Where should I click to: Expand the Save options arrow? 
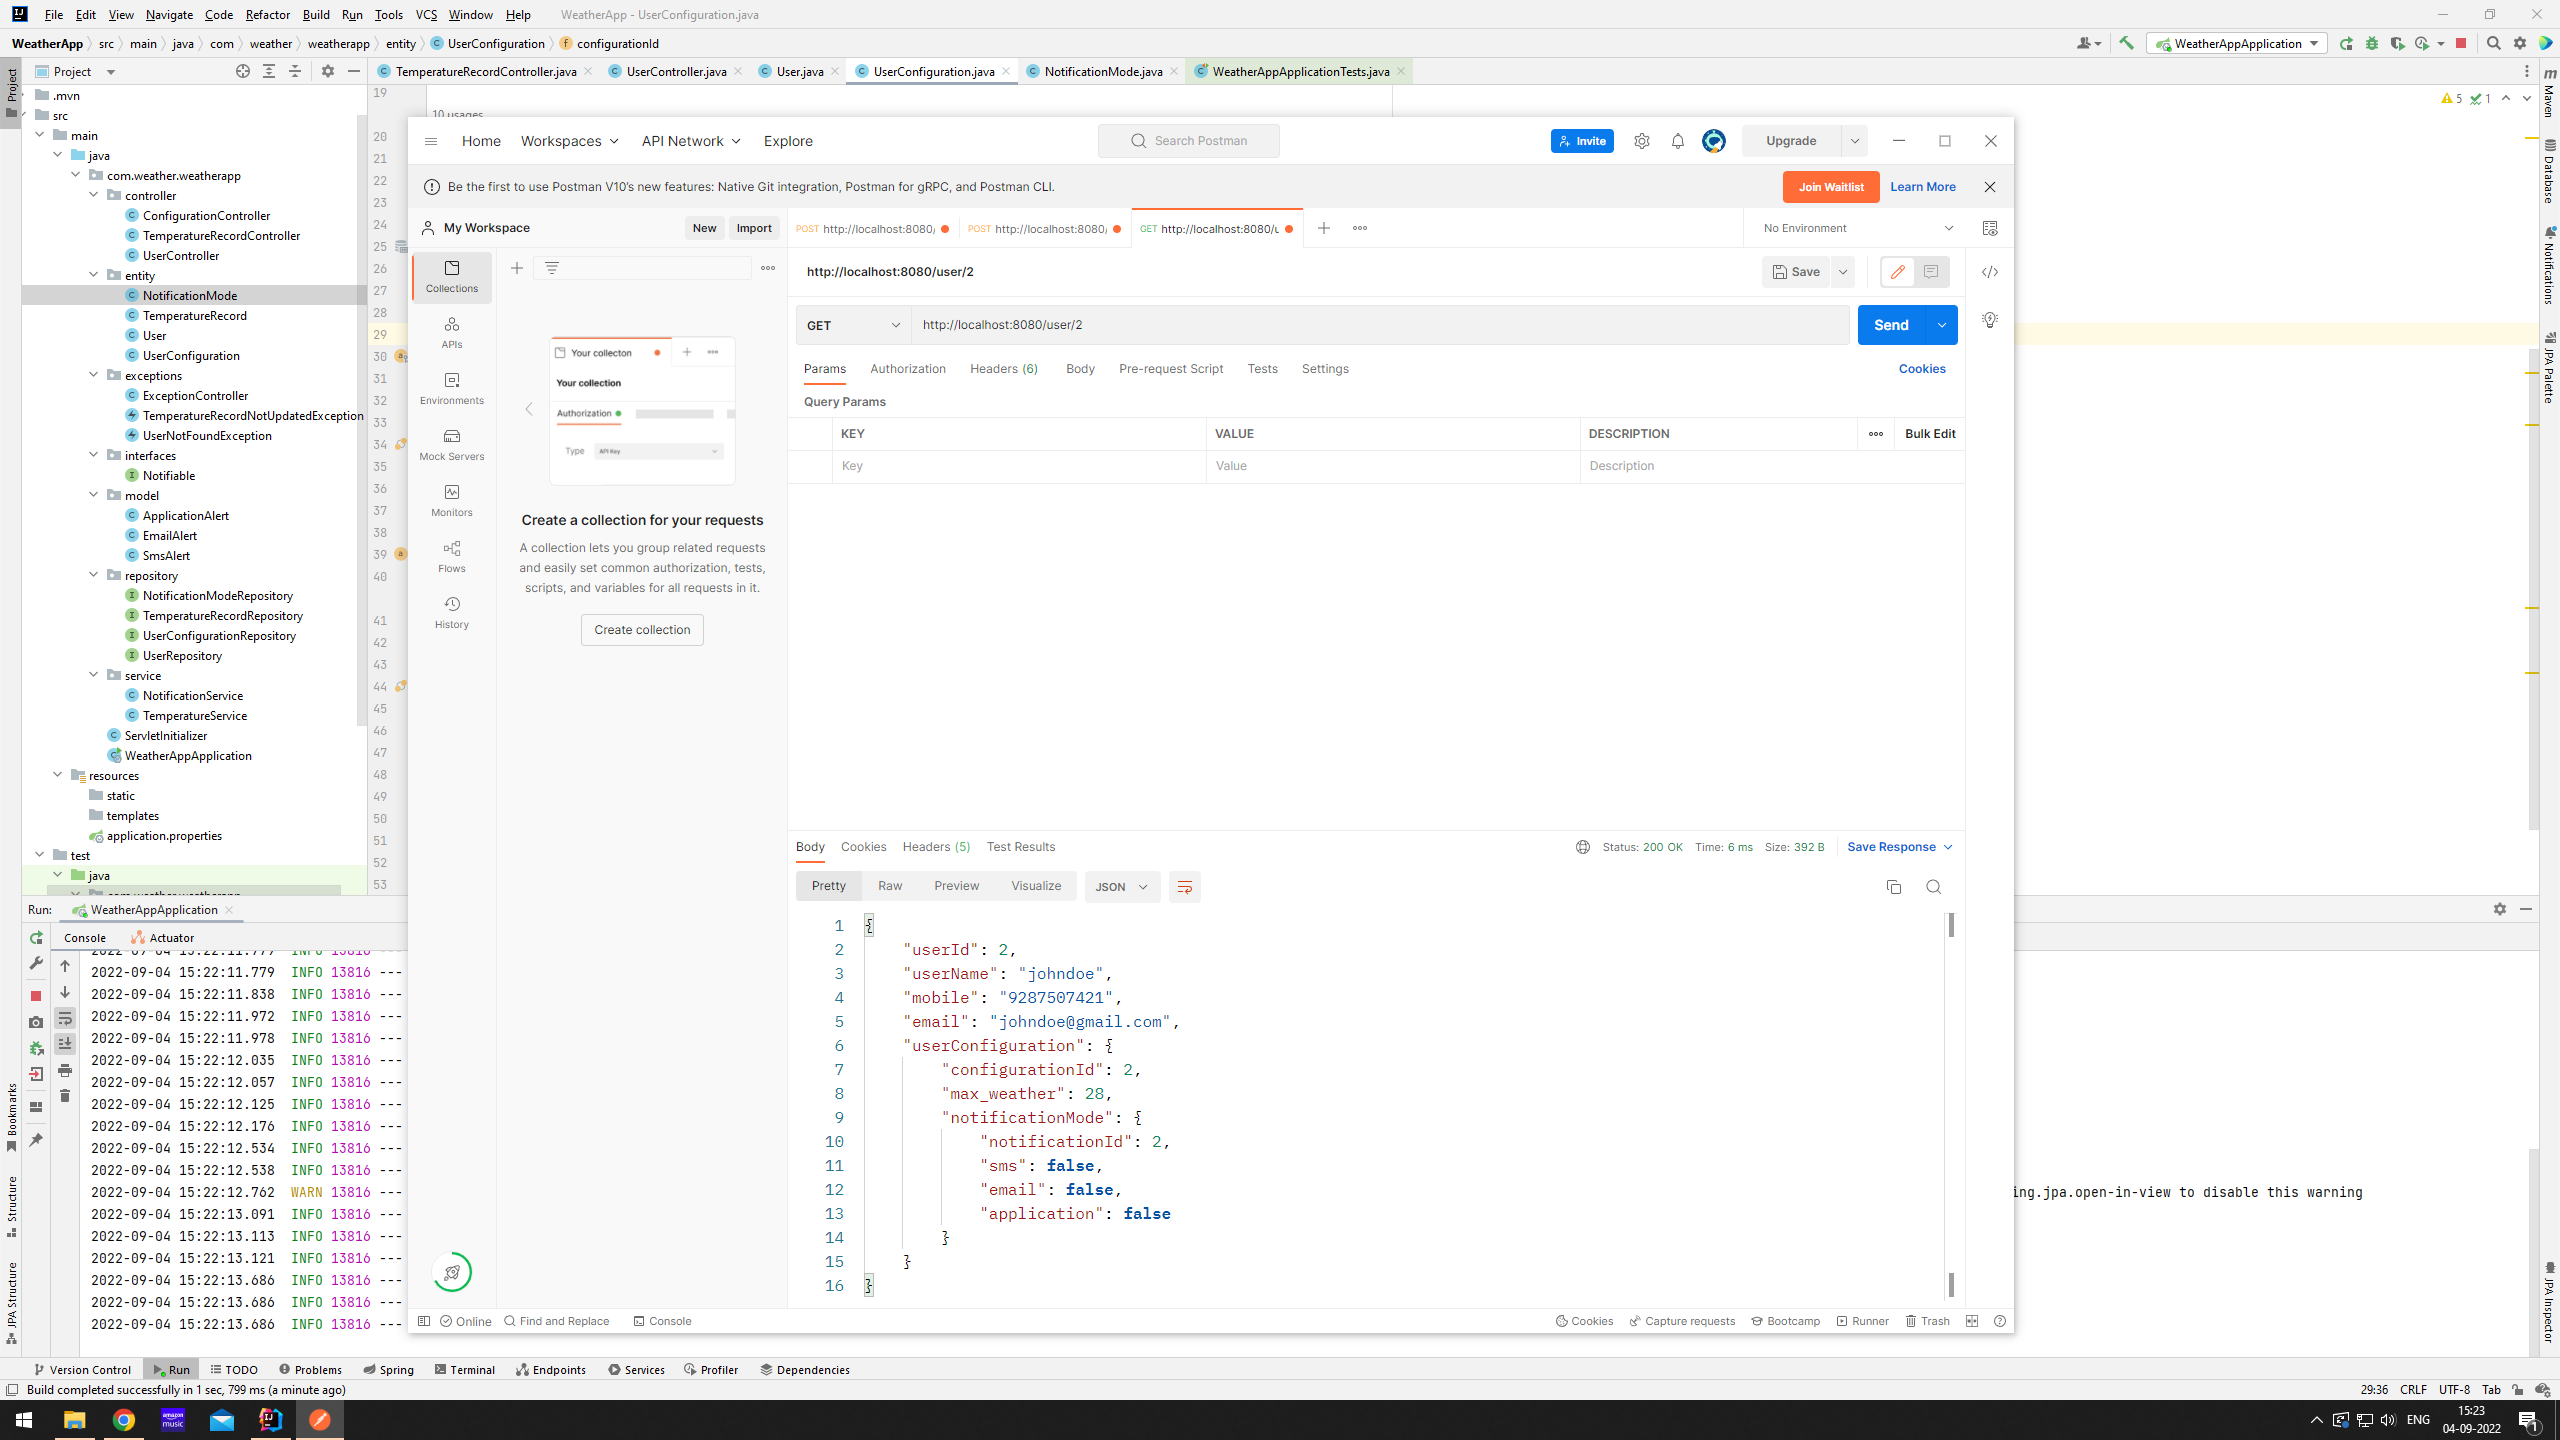[x=1842, y=272]
